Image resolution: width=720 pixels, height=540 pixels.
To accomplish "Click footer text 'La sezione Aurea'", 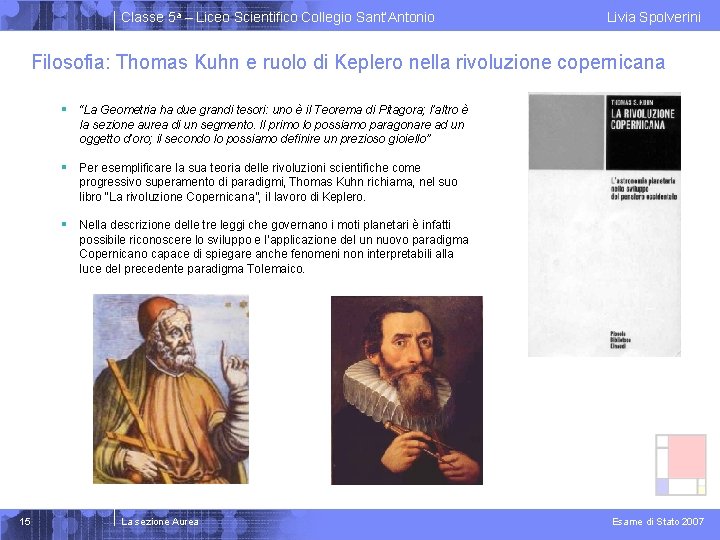I will 160,522.
